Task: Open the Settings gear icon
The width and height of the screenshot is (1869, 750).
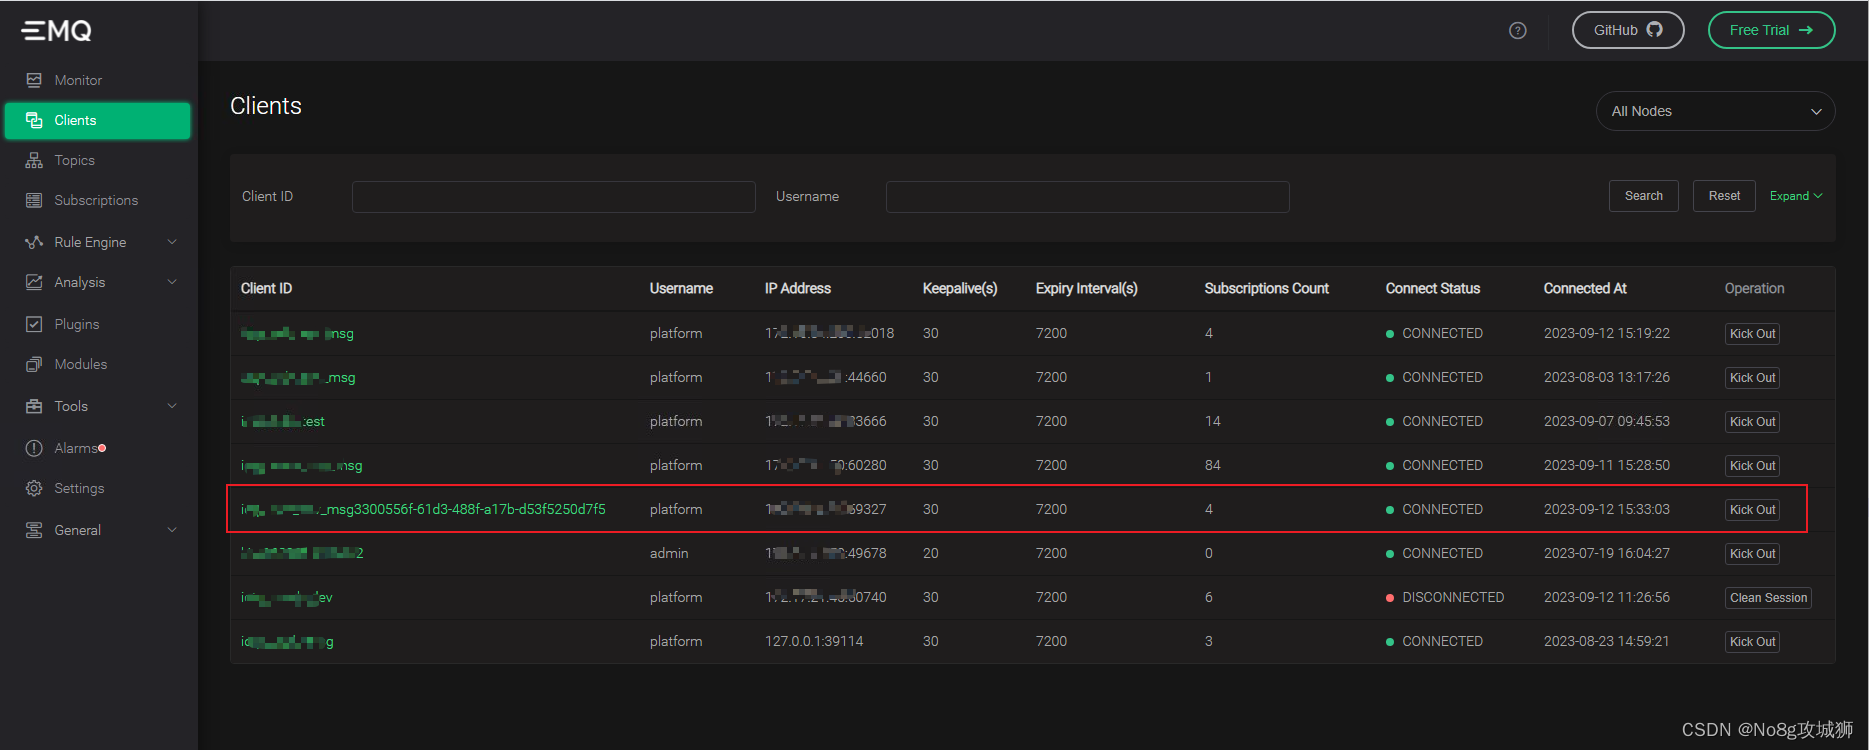Action: [34, 488]
